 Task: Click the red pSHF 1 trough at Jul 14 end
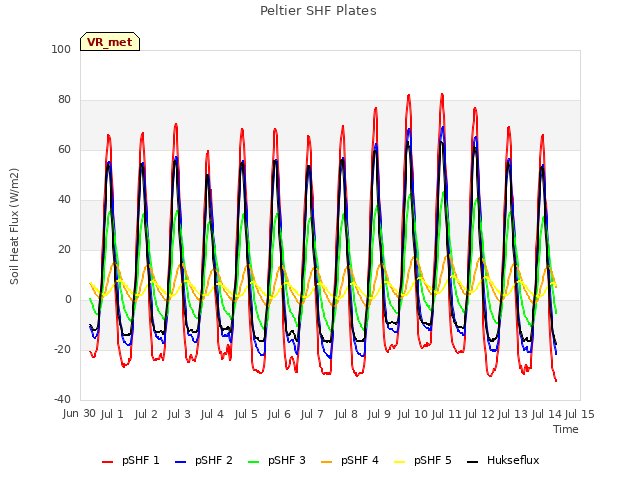pos(556,380)
